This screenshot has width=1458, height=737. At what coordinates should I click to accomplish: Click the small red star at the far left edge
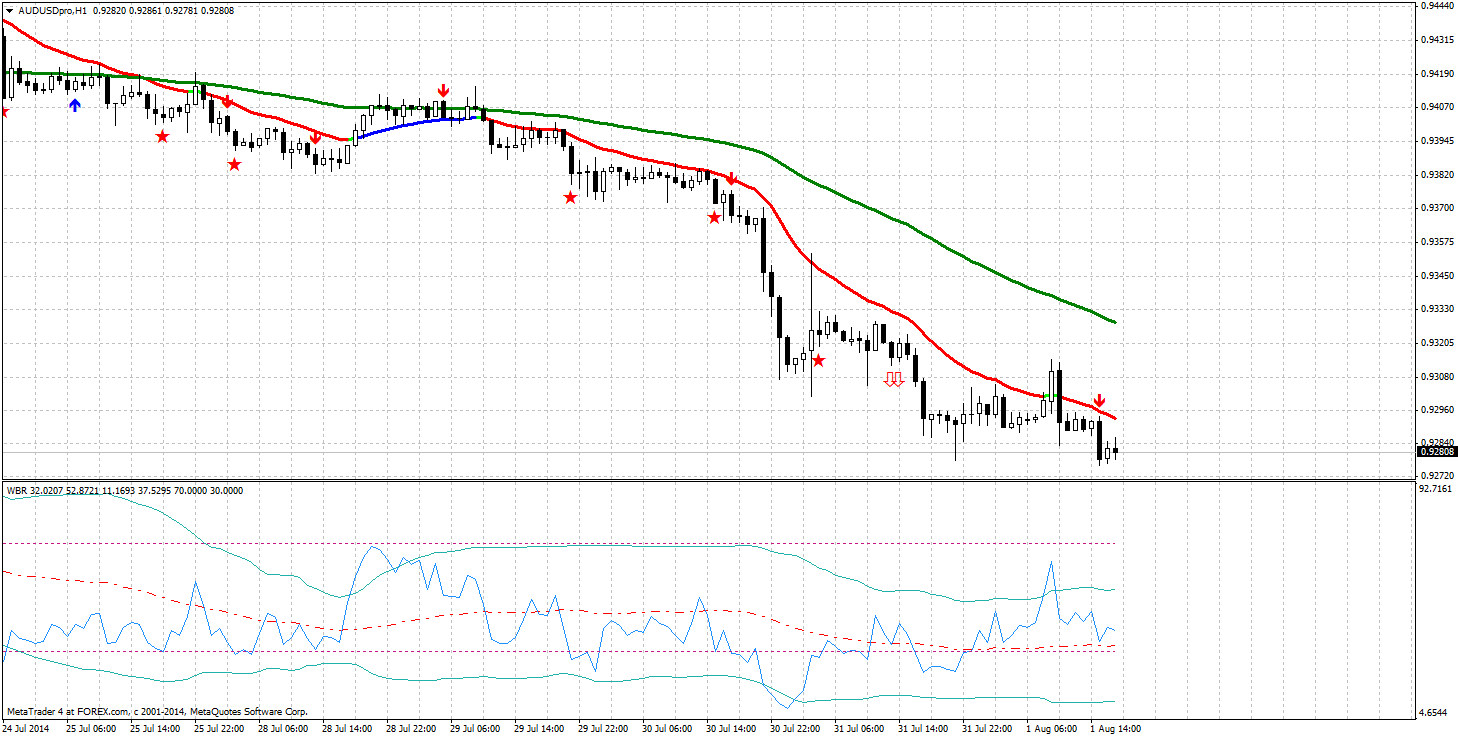tap(4, 113)
